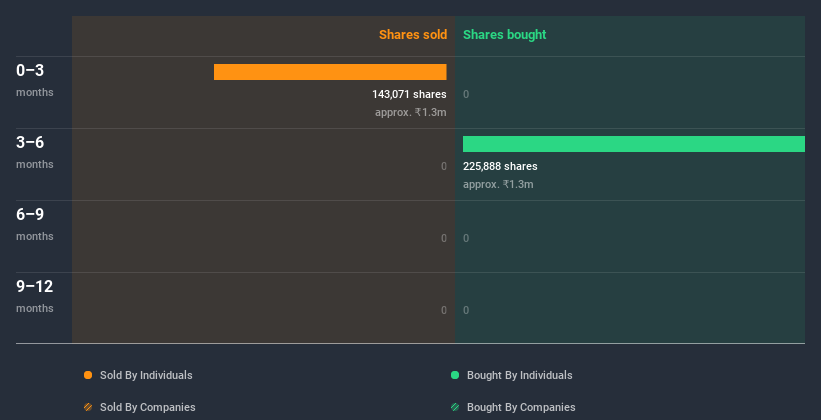Click the Bought By Individuals legend label
821x420 pixels.
pos(519,375)
